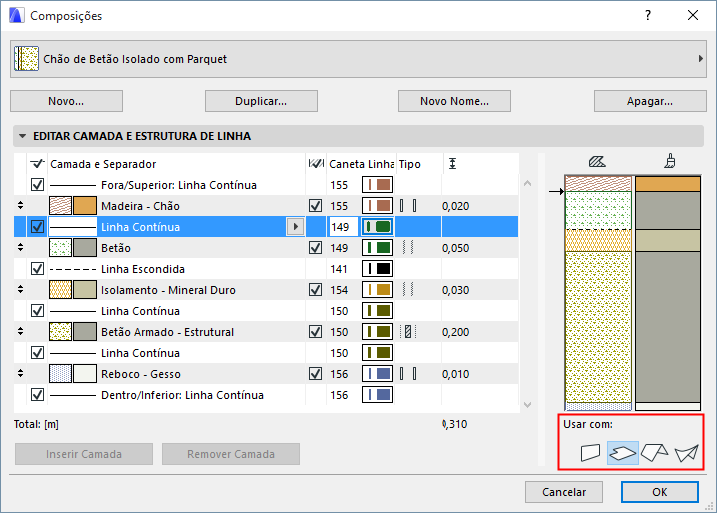Click the Madeira - Chão Tipo finish icon

click(x=408, y=206)
